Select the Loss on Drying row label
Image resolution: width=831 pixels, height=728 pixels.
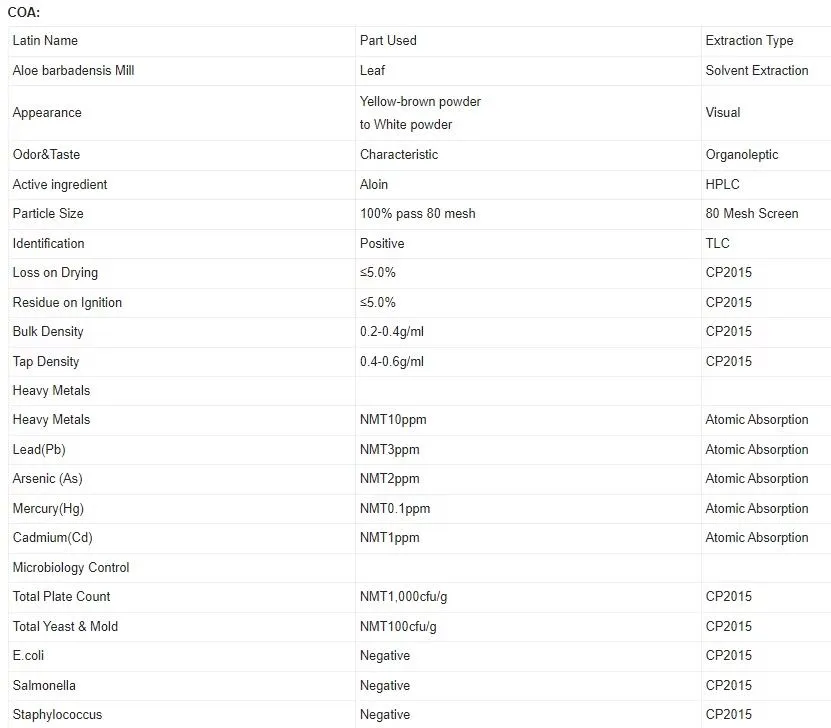coord(55,273)
